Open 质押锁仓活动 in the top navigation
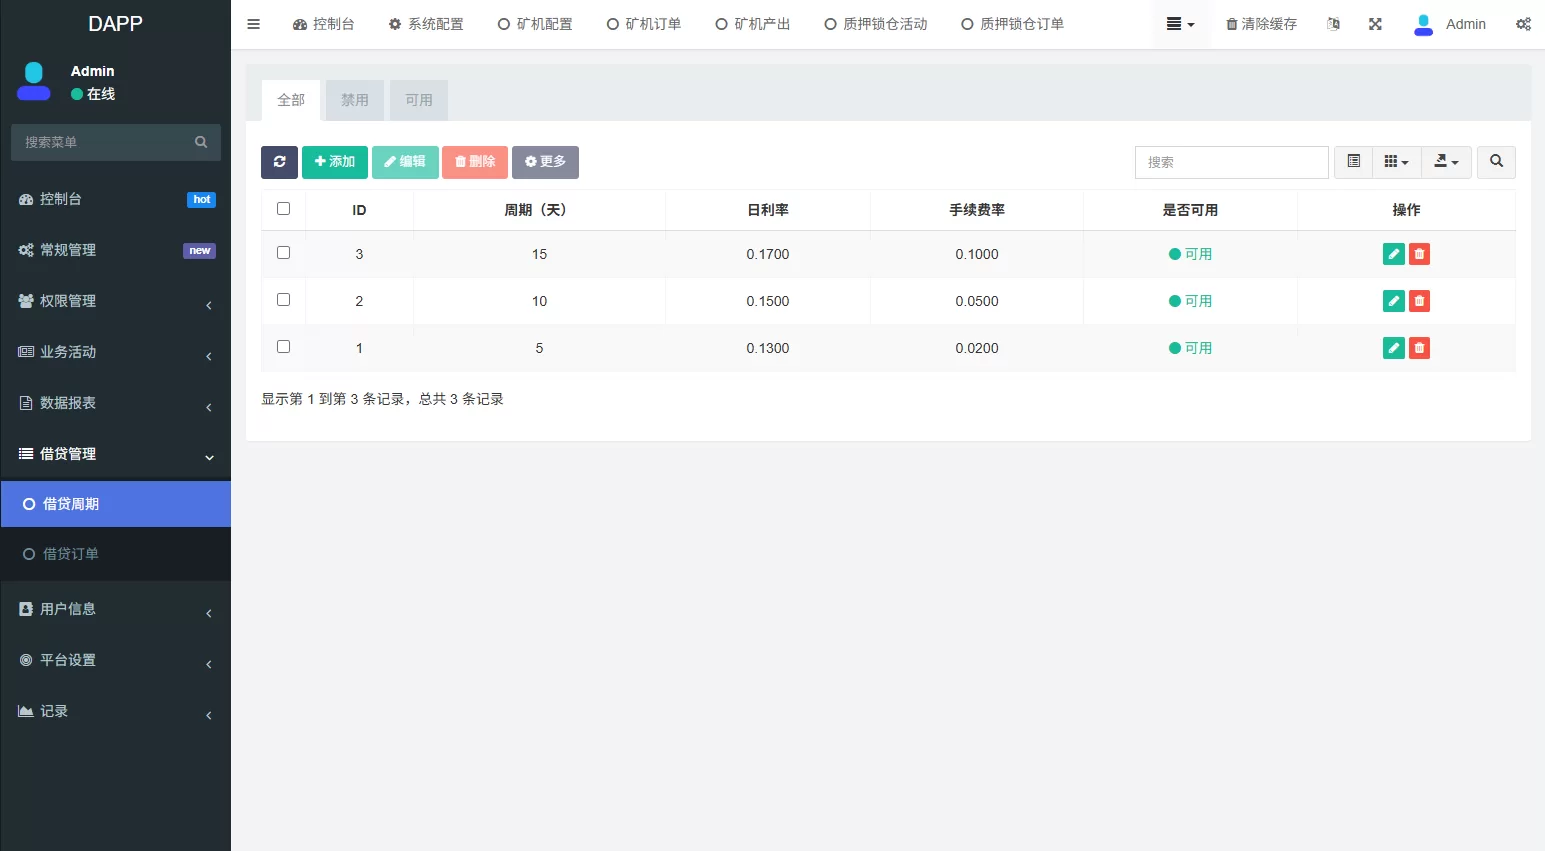1545x851 pixels. click(x=875, y=23)
